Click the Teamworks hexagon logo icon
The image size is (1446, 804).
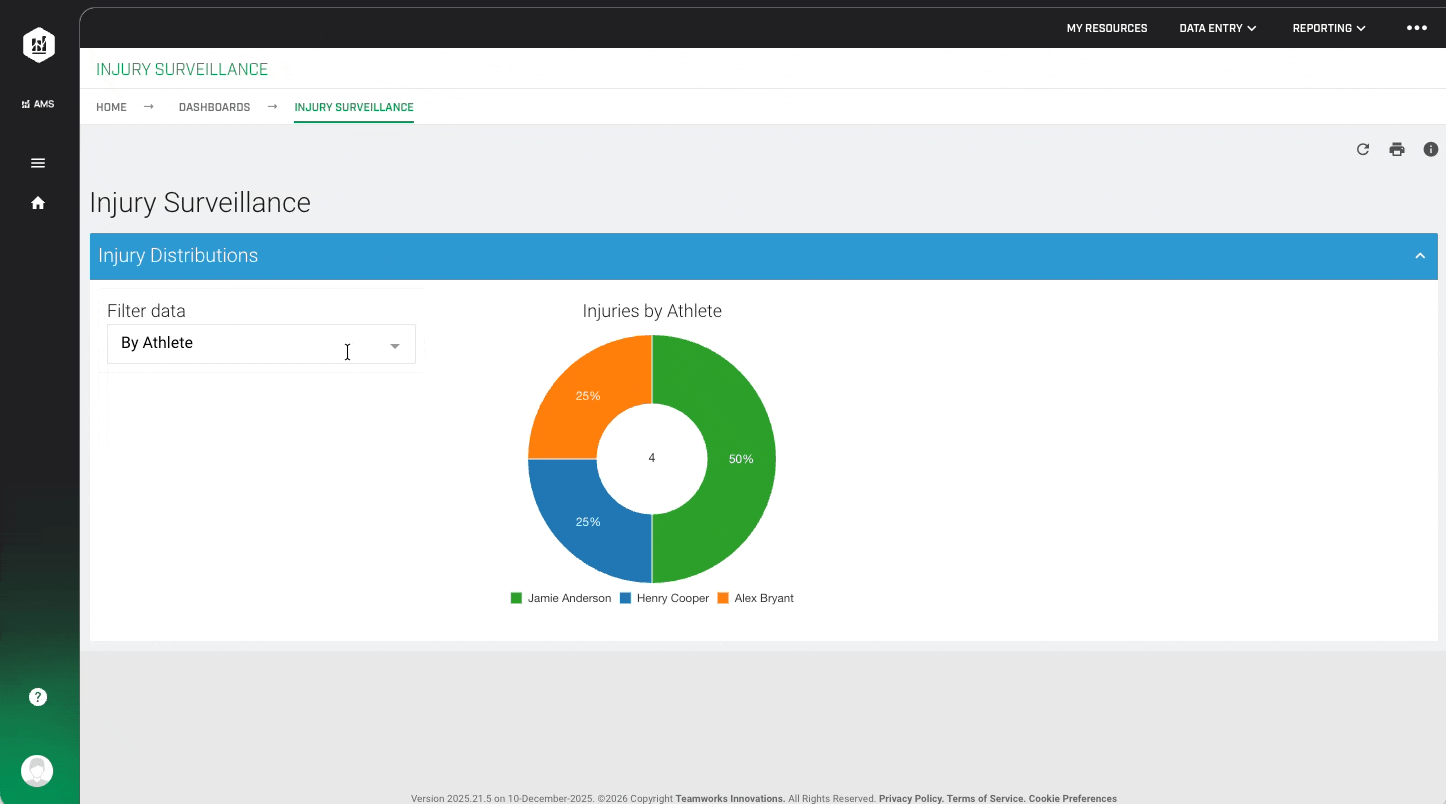point(38,45)
